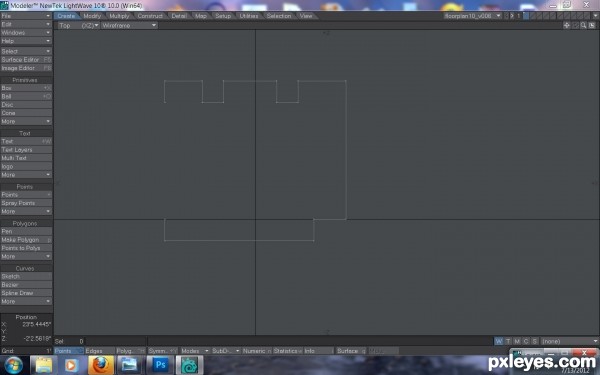Open the Select dropdown menu

26,51
